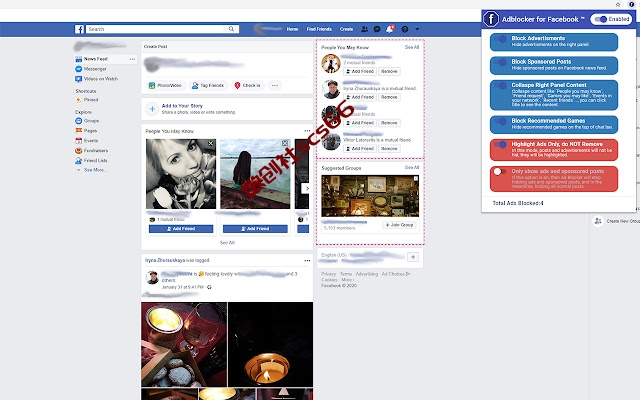Open People You May Know feed options
Screen dimensions: 640x400
[x=307, y=131]
